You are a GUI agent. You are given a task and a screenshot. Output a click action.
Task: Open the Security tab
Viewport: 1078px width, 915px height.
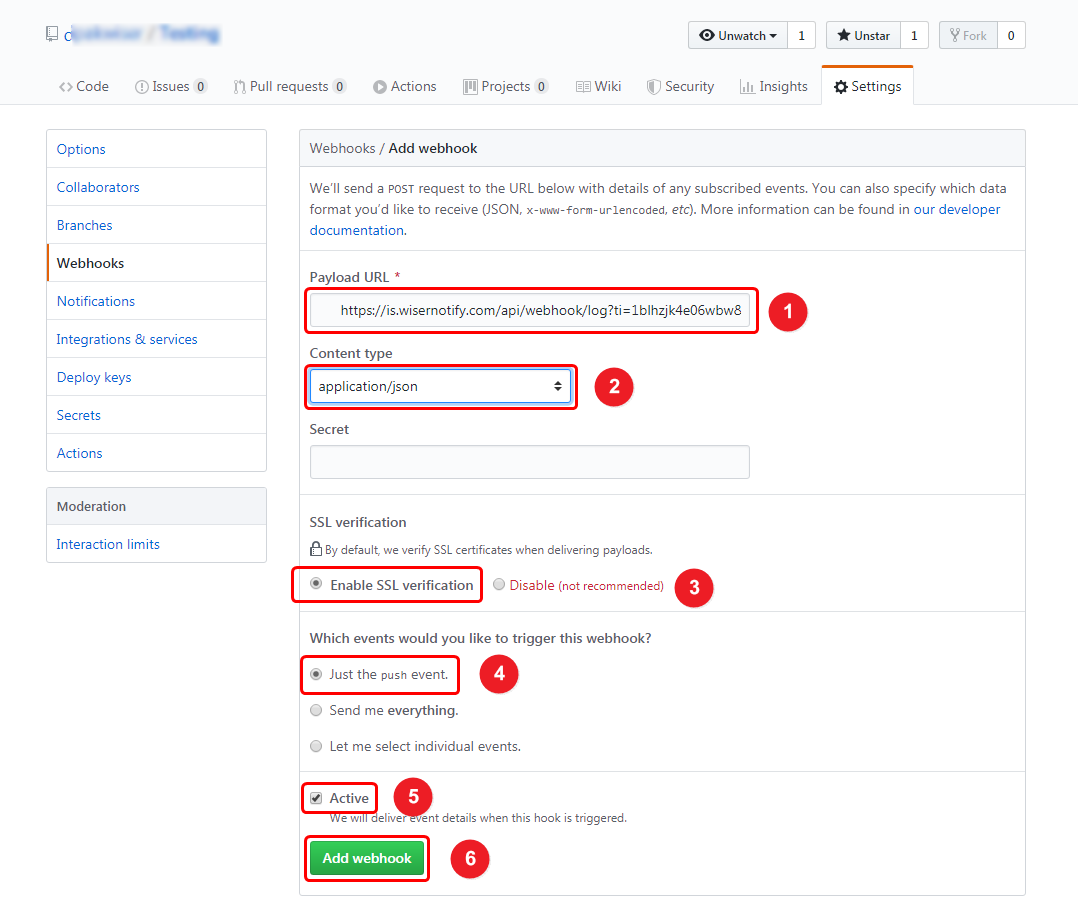681,87
